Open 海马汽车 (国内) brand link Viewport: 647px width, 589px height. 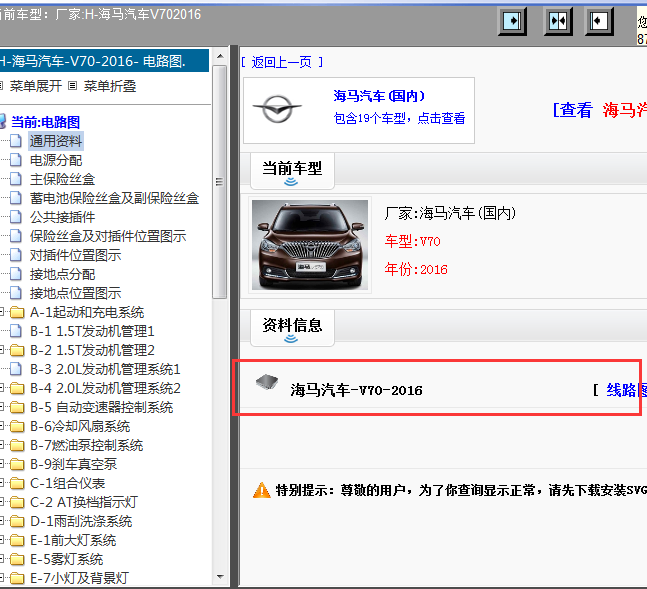tap(379, 96)
